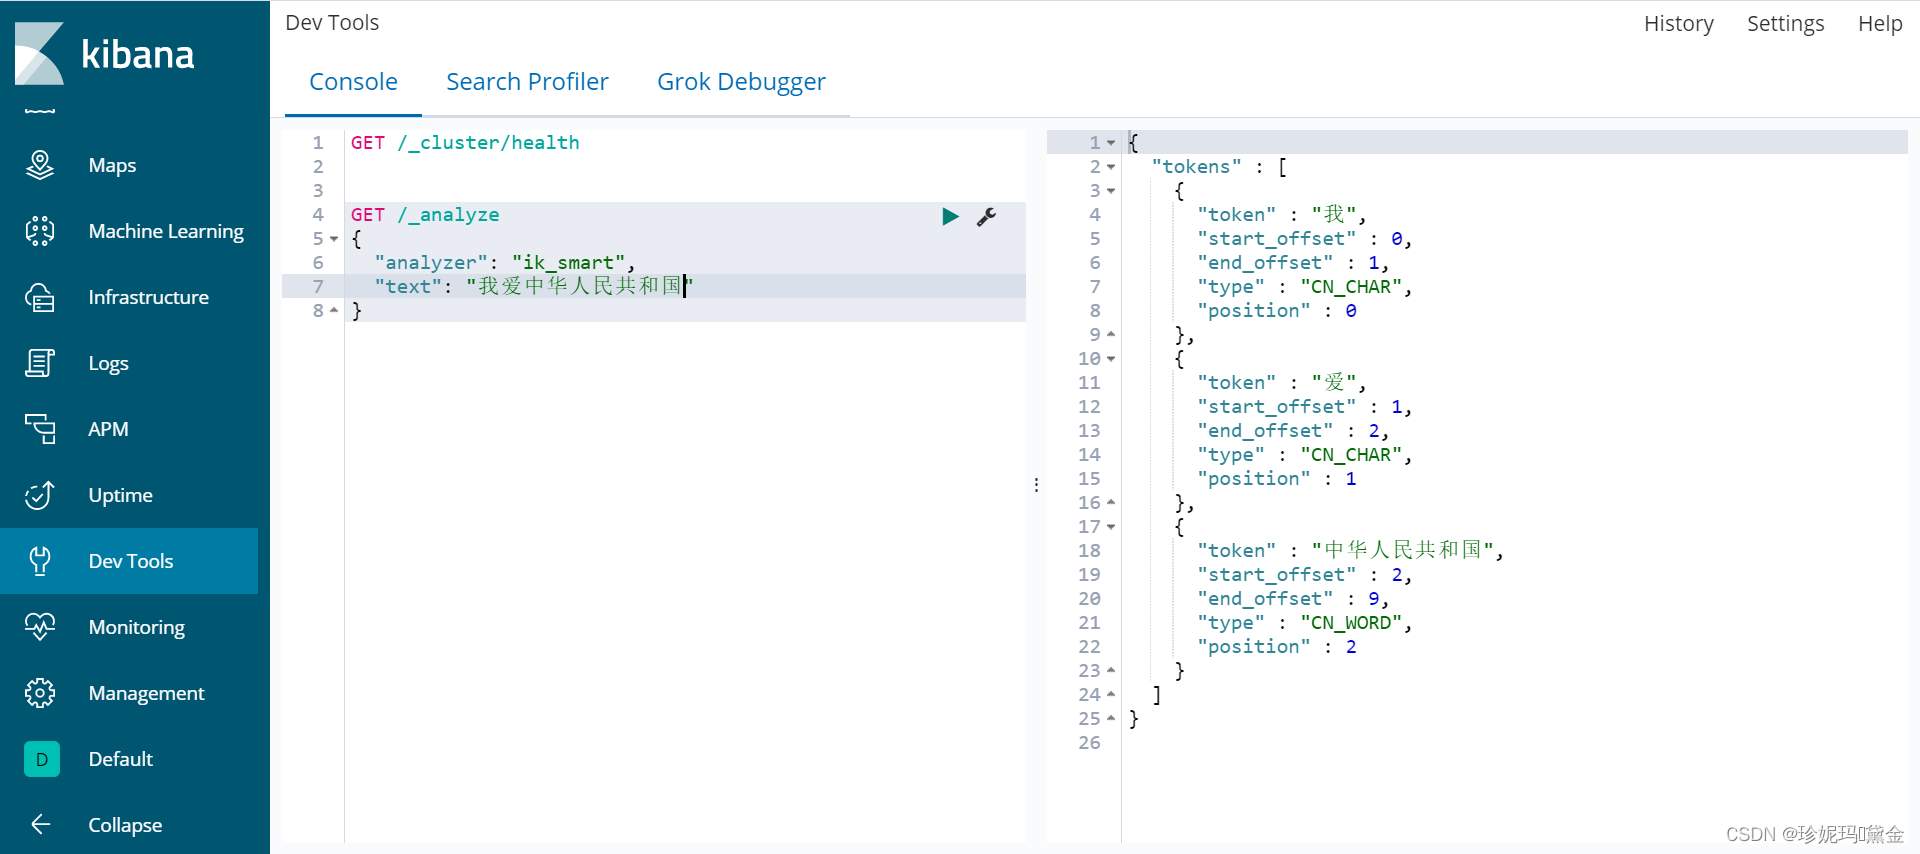Click response fold arrow on line 25
Image resolution: width=1920 pixels, height=854 pixels.
pos(1111,718)
